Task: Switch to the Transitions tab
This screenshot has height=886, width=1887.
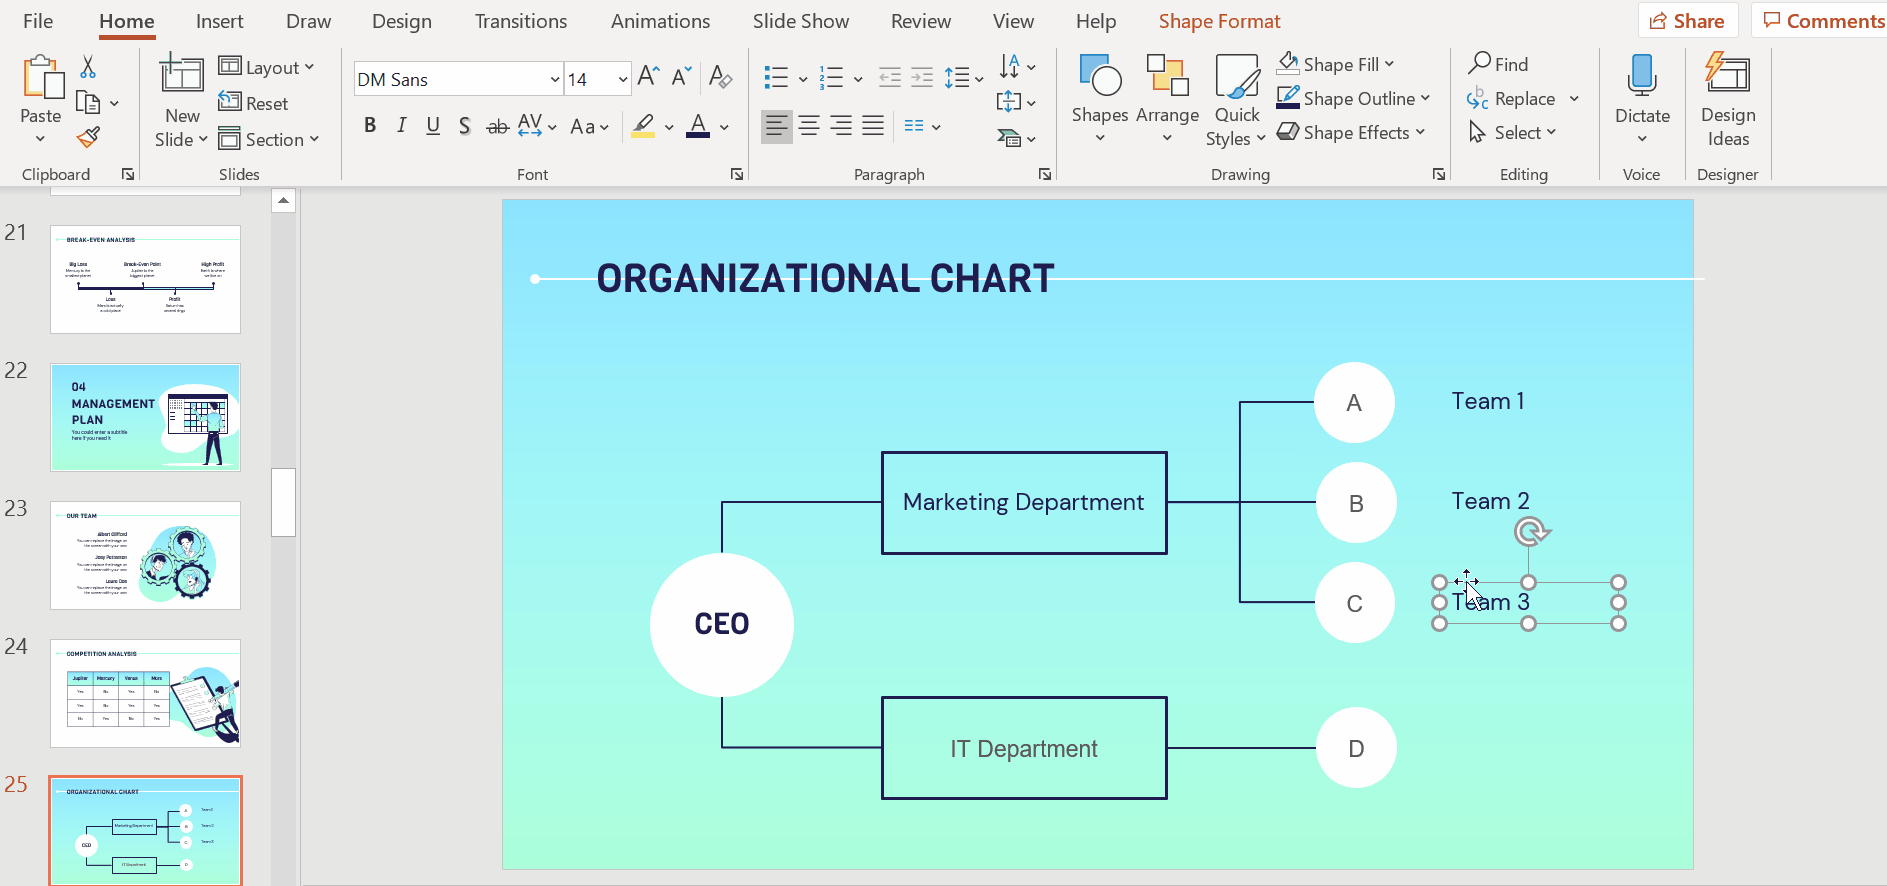Action: (520, 21)
